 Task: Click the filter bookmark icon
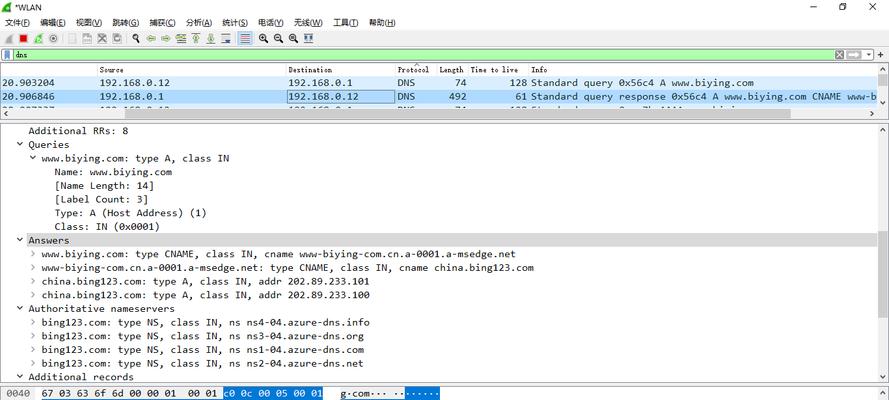point(7,55)
